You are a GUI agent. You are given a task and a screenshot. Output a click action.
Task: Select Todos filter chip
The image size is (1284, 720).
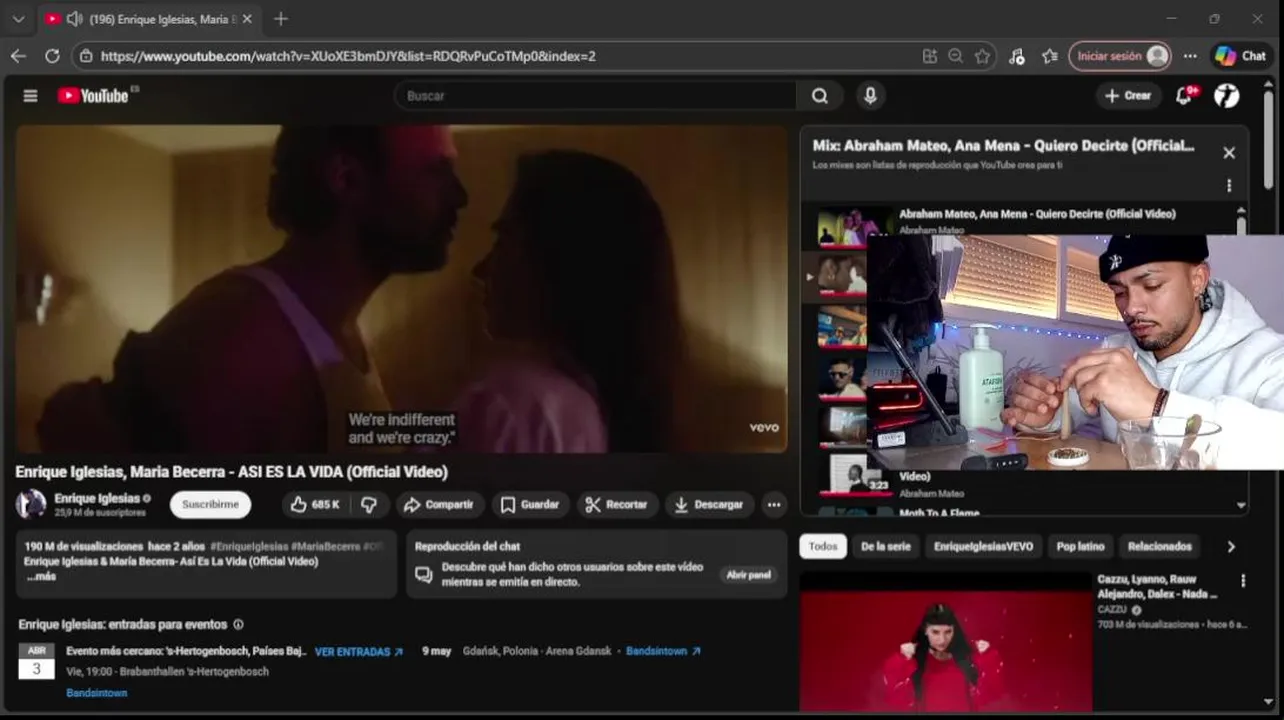(823, 546)
